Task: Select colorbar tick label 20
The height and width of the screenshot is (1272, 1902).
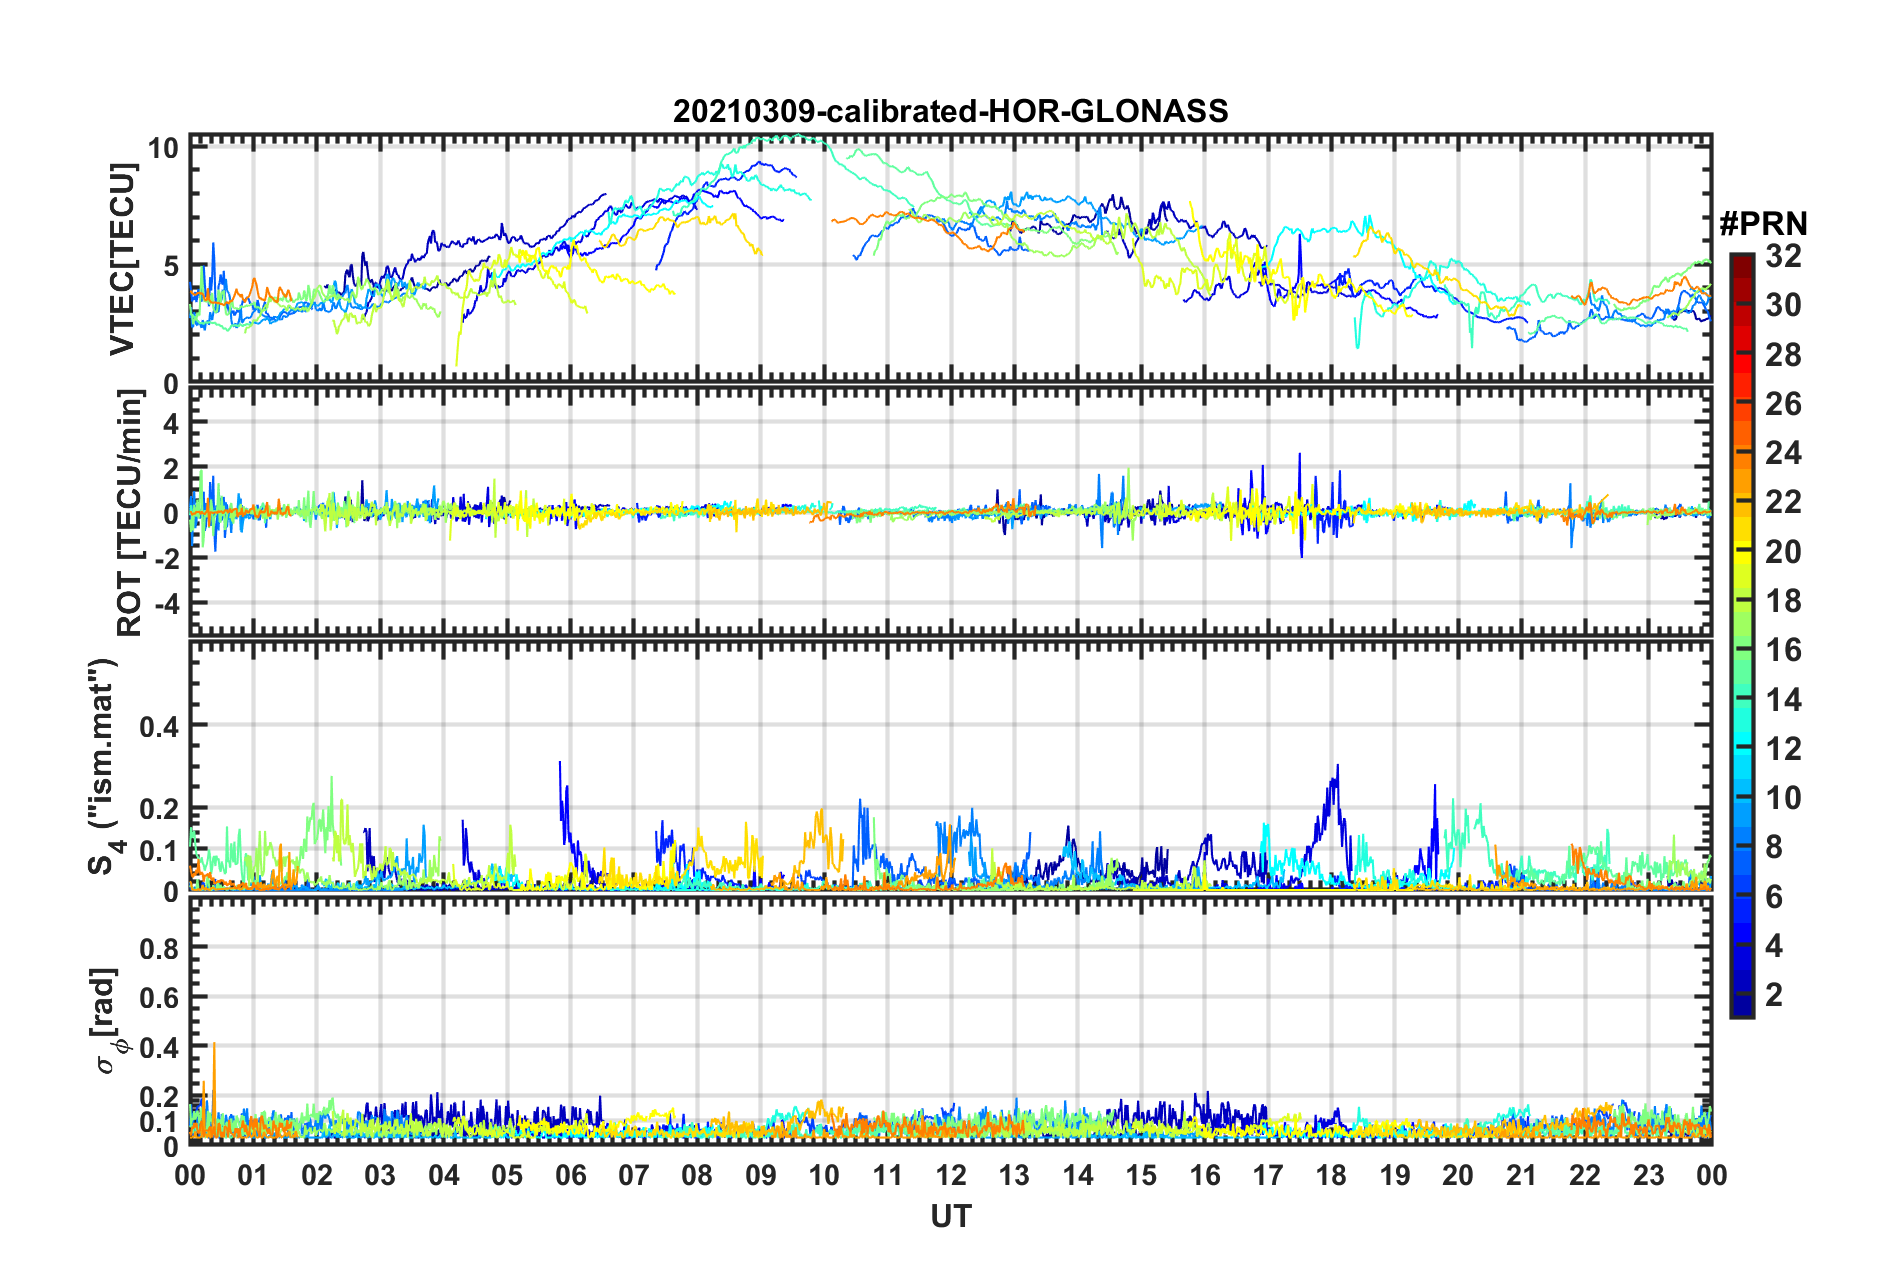Action: click(1783, 551)
